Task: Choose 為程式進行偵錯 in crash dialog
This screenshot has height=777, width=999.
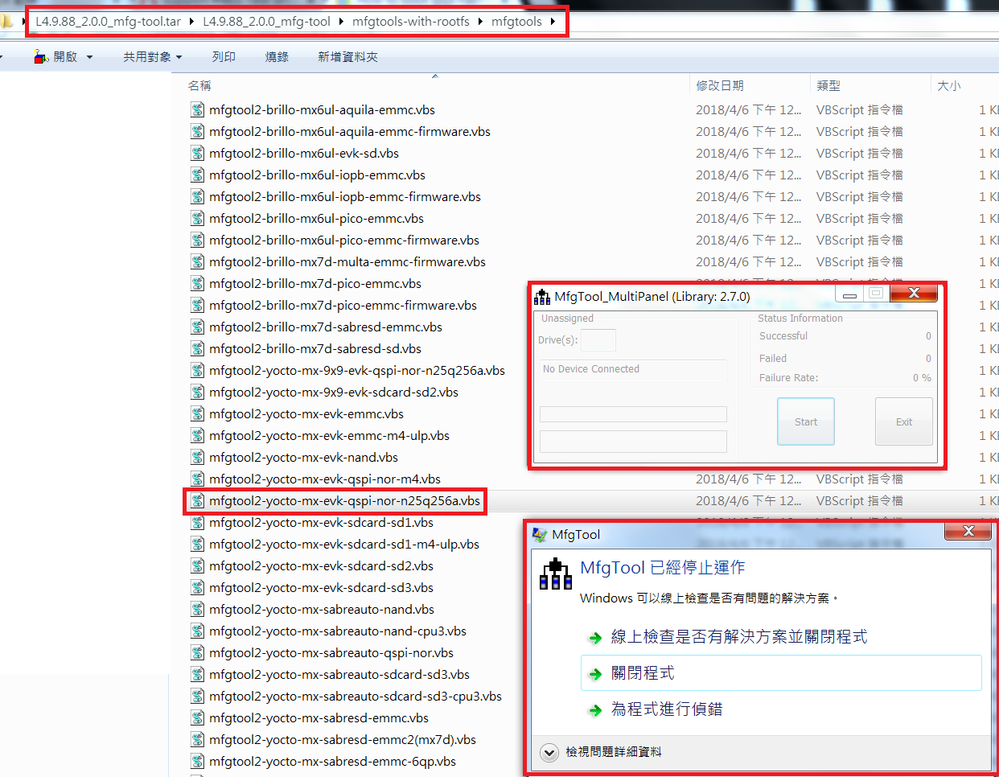Action: [666, 709]
